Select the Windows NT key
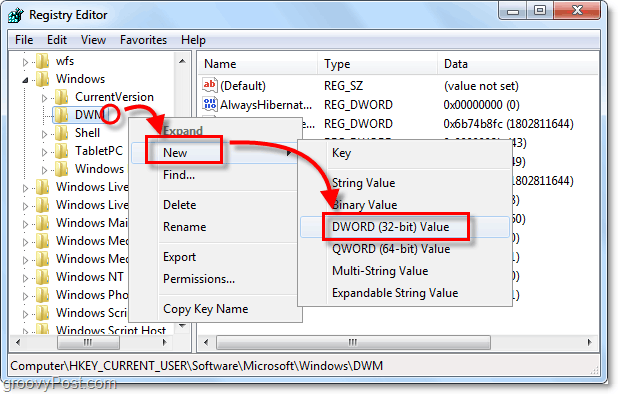The image size is (618, 394). [x=89, y=277]
